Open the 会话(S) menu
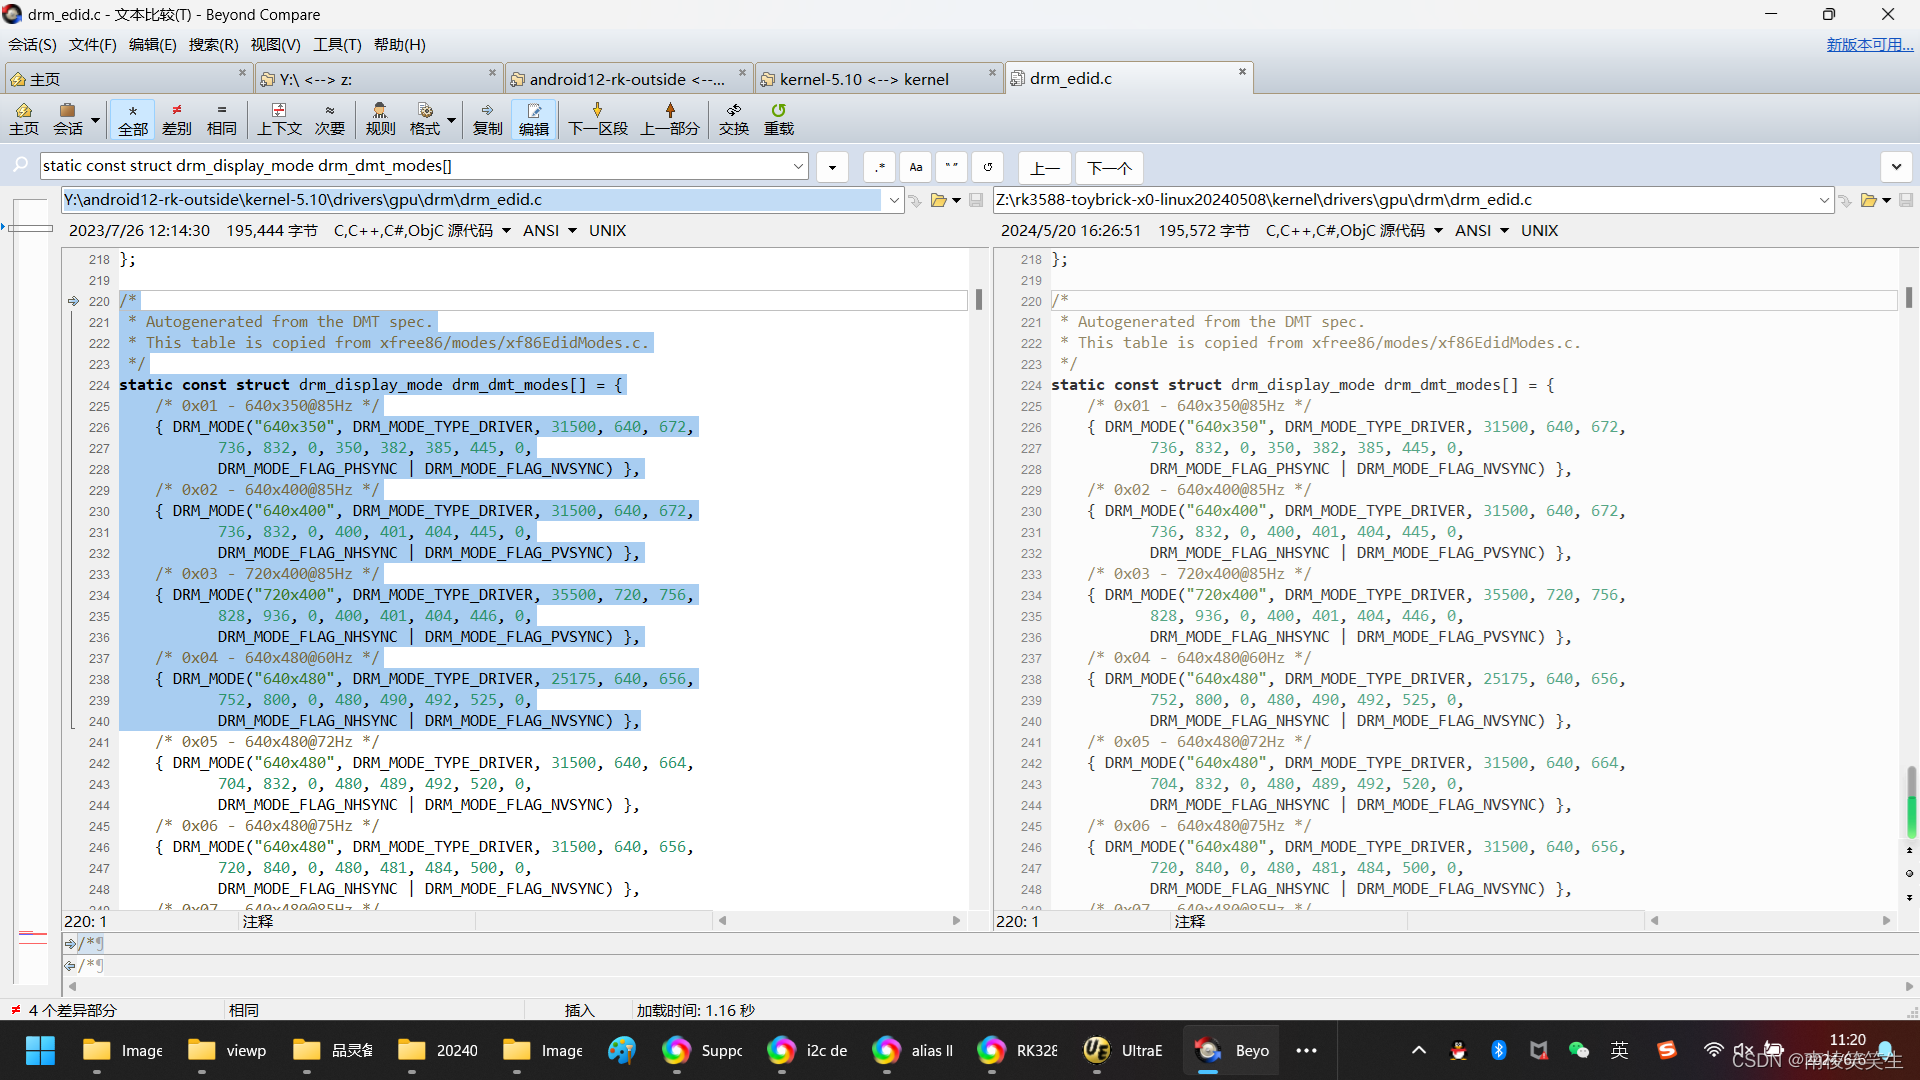The width and height of the screenshot is (1920, 1080). [33, 44]
